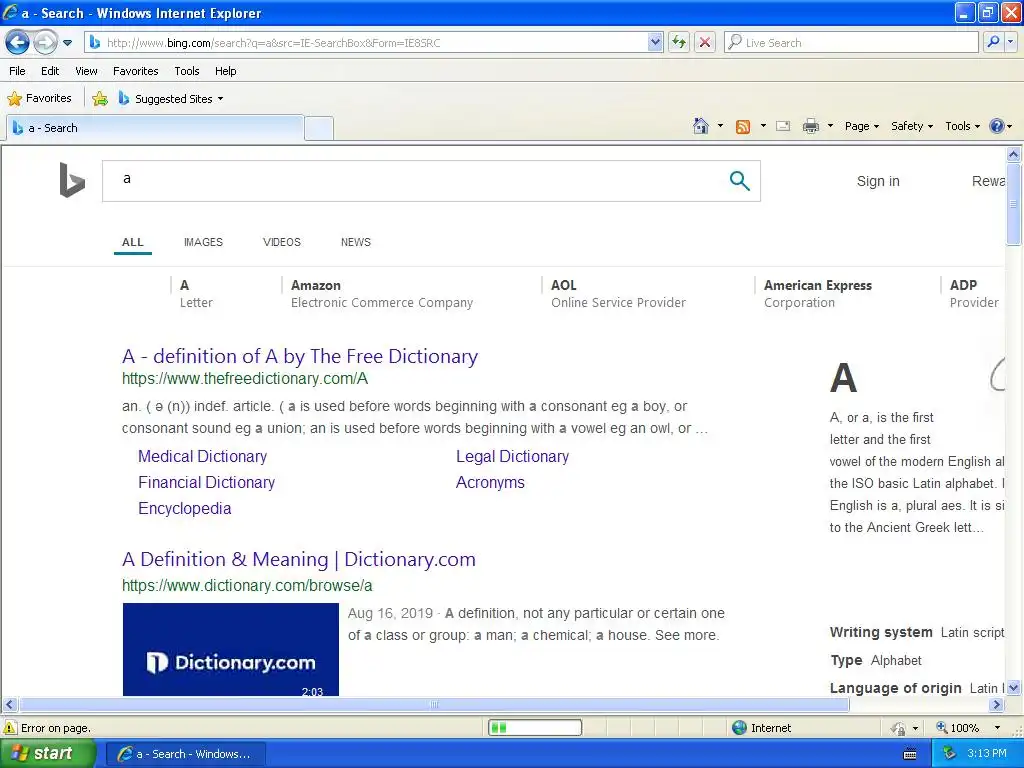Select the AOL Online Service Provider suggestion
Screen dimensions: 1024x768
618,293
